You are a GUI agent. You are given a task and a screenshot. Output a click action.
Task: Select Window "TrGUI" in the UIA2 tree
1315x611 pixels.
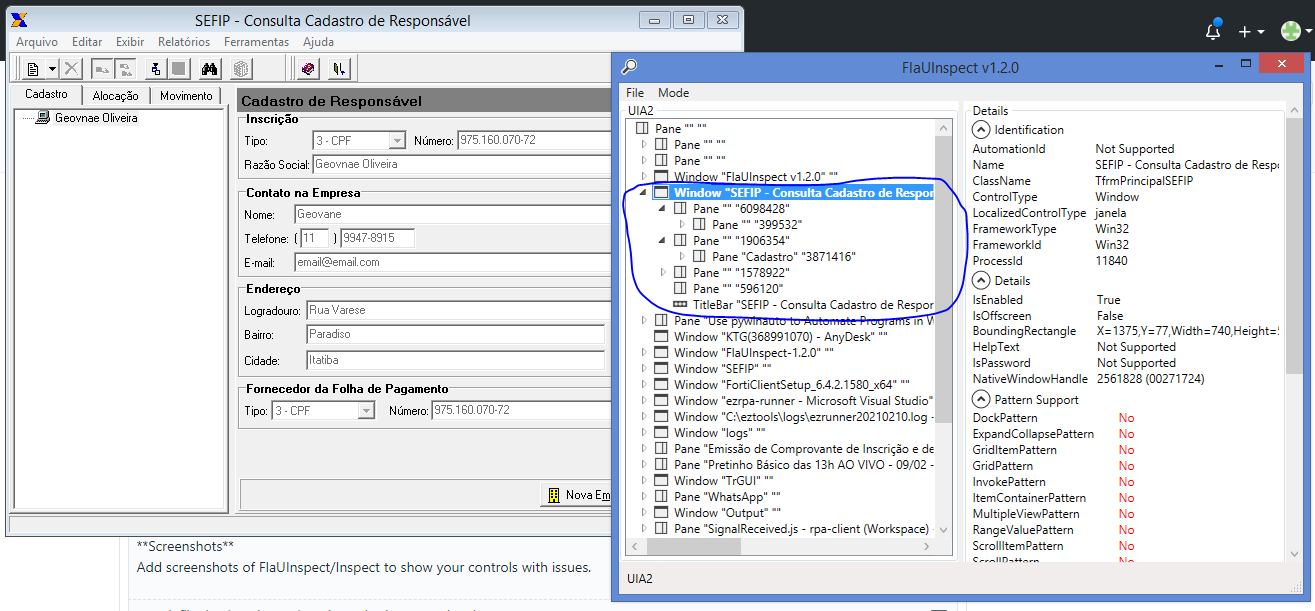723,481
